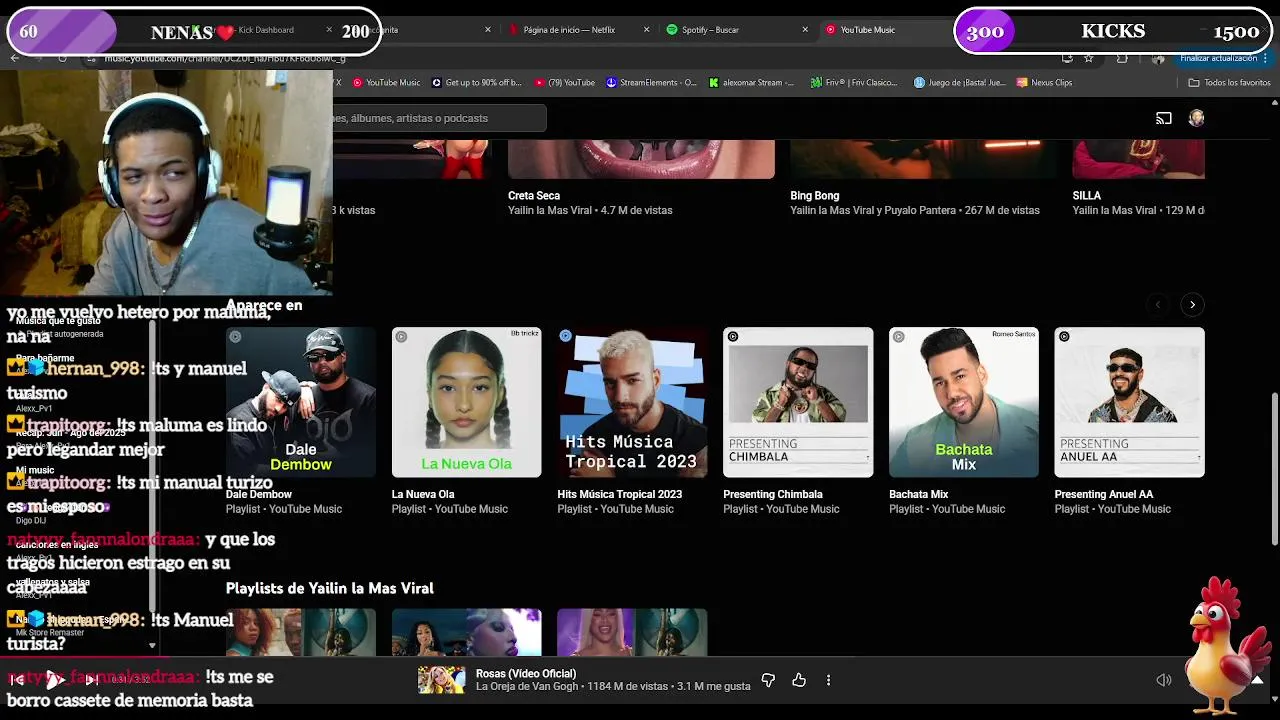
Task: Close the Spotify – Buscar tab
Action: point(805,30)
